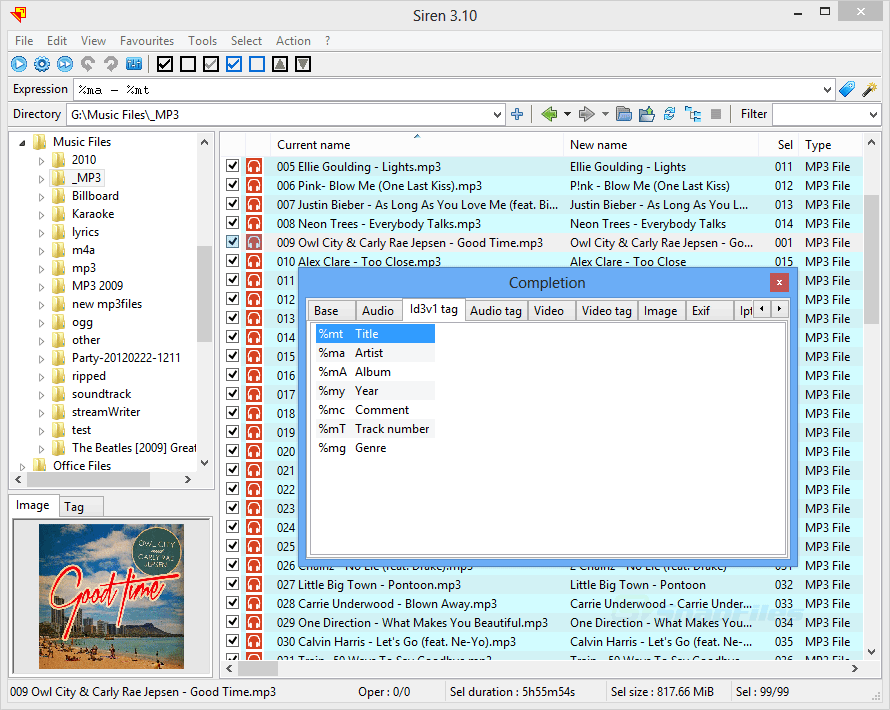Select the %ma Artist completion entry
890x710 pixels.
coord(375,353)
